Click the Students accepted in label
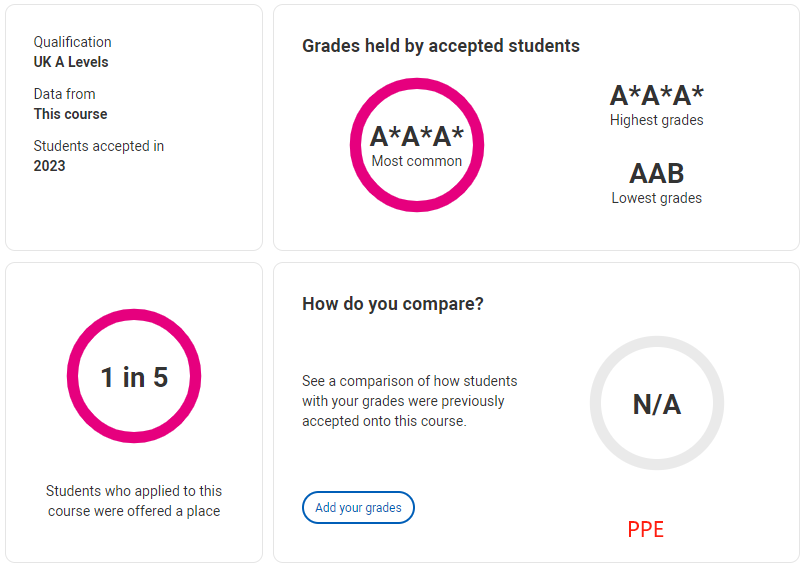The width and height of the screenshot is (803, 573). pyautogui.click(x=99, y=146)
